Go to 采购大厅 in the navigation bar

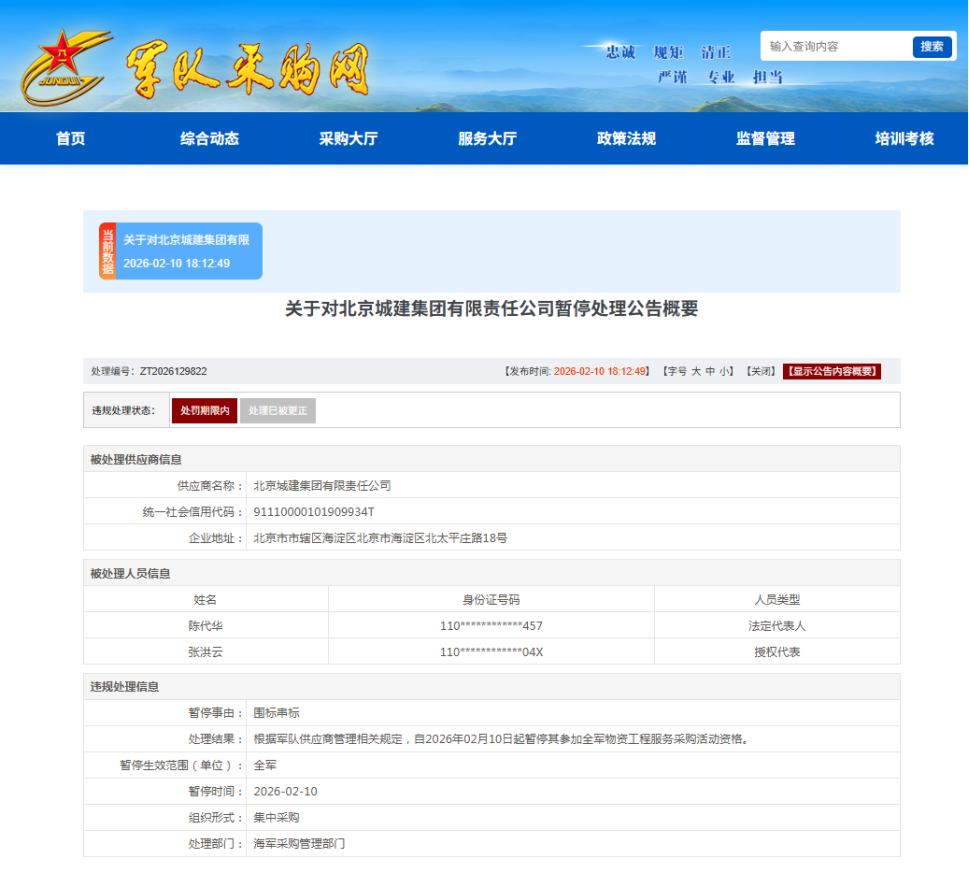point(347,139)
